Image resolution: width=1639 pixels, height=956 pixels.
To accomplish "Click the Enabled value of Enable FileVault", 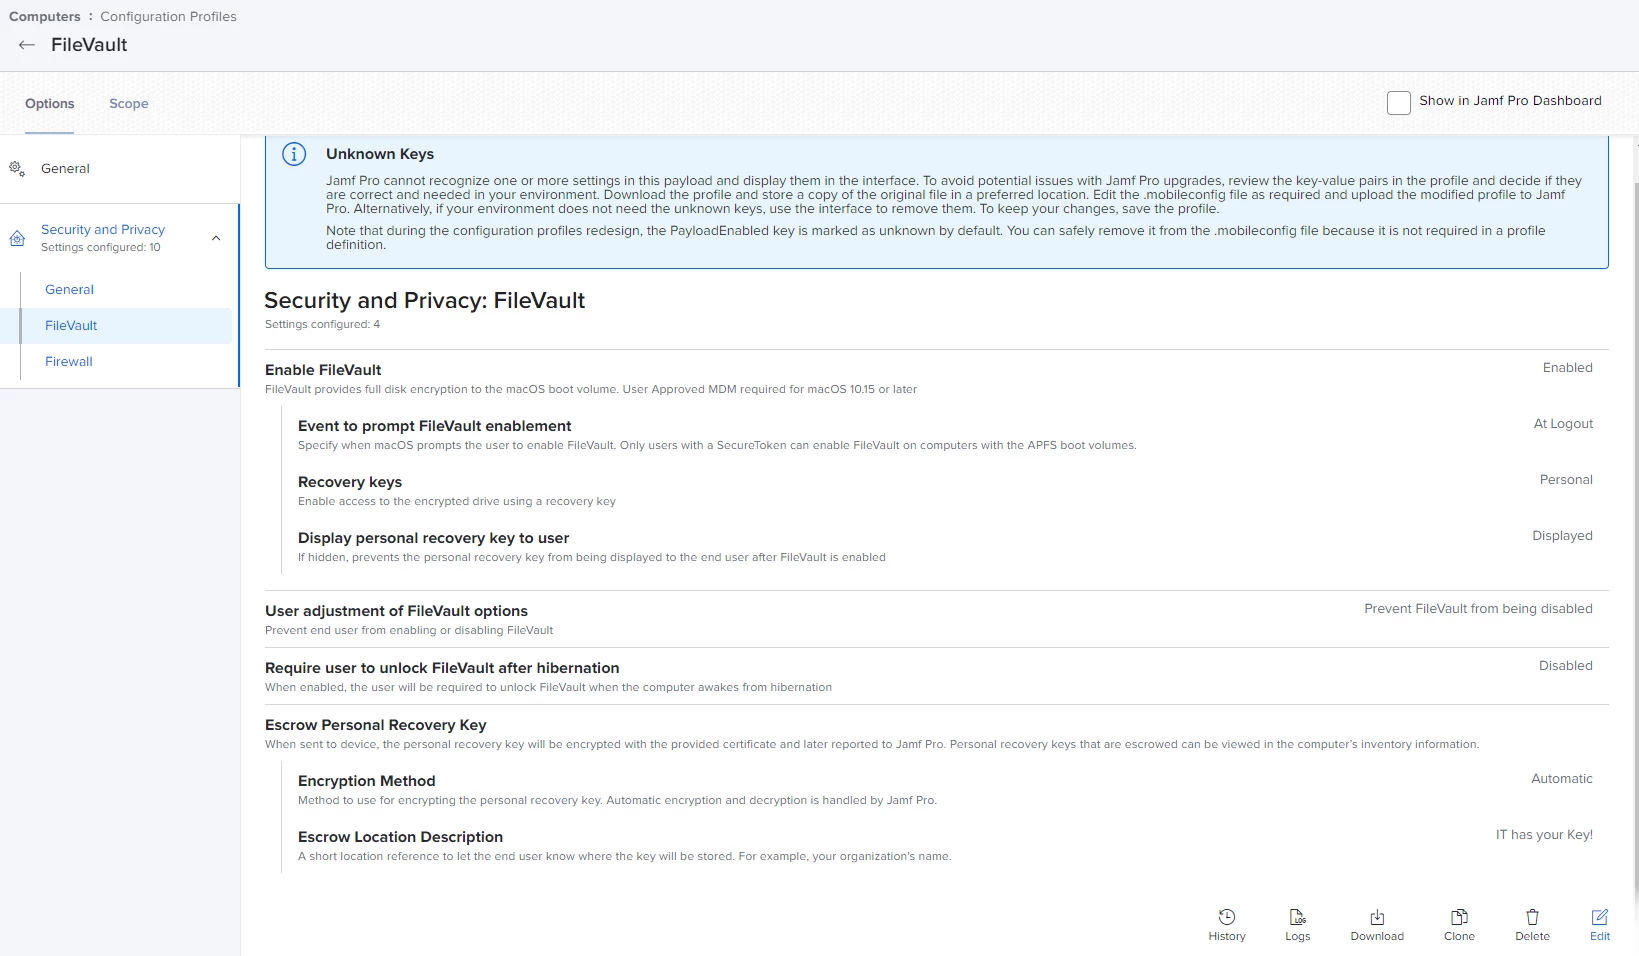I will (1567, 368).
